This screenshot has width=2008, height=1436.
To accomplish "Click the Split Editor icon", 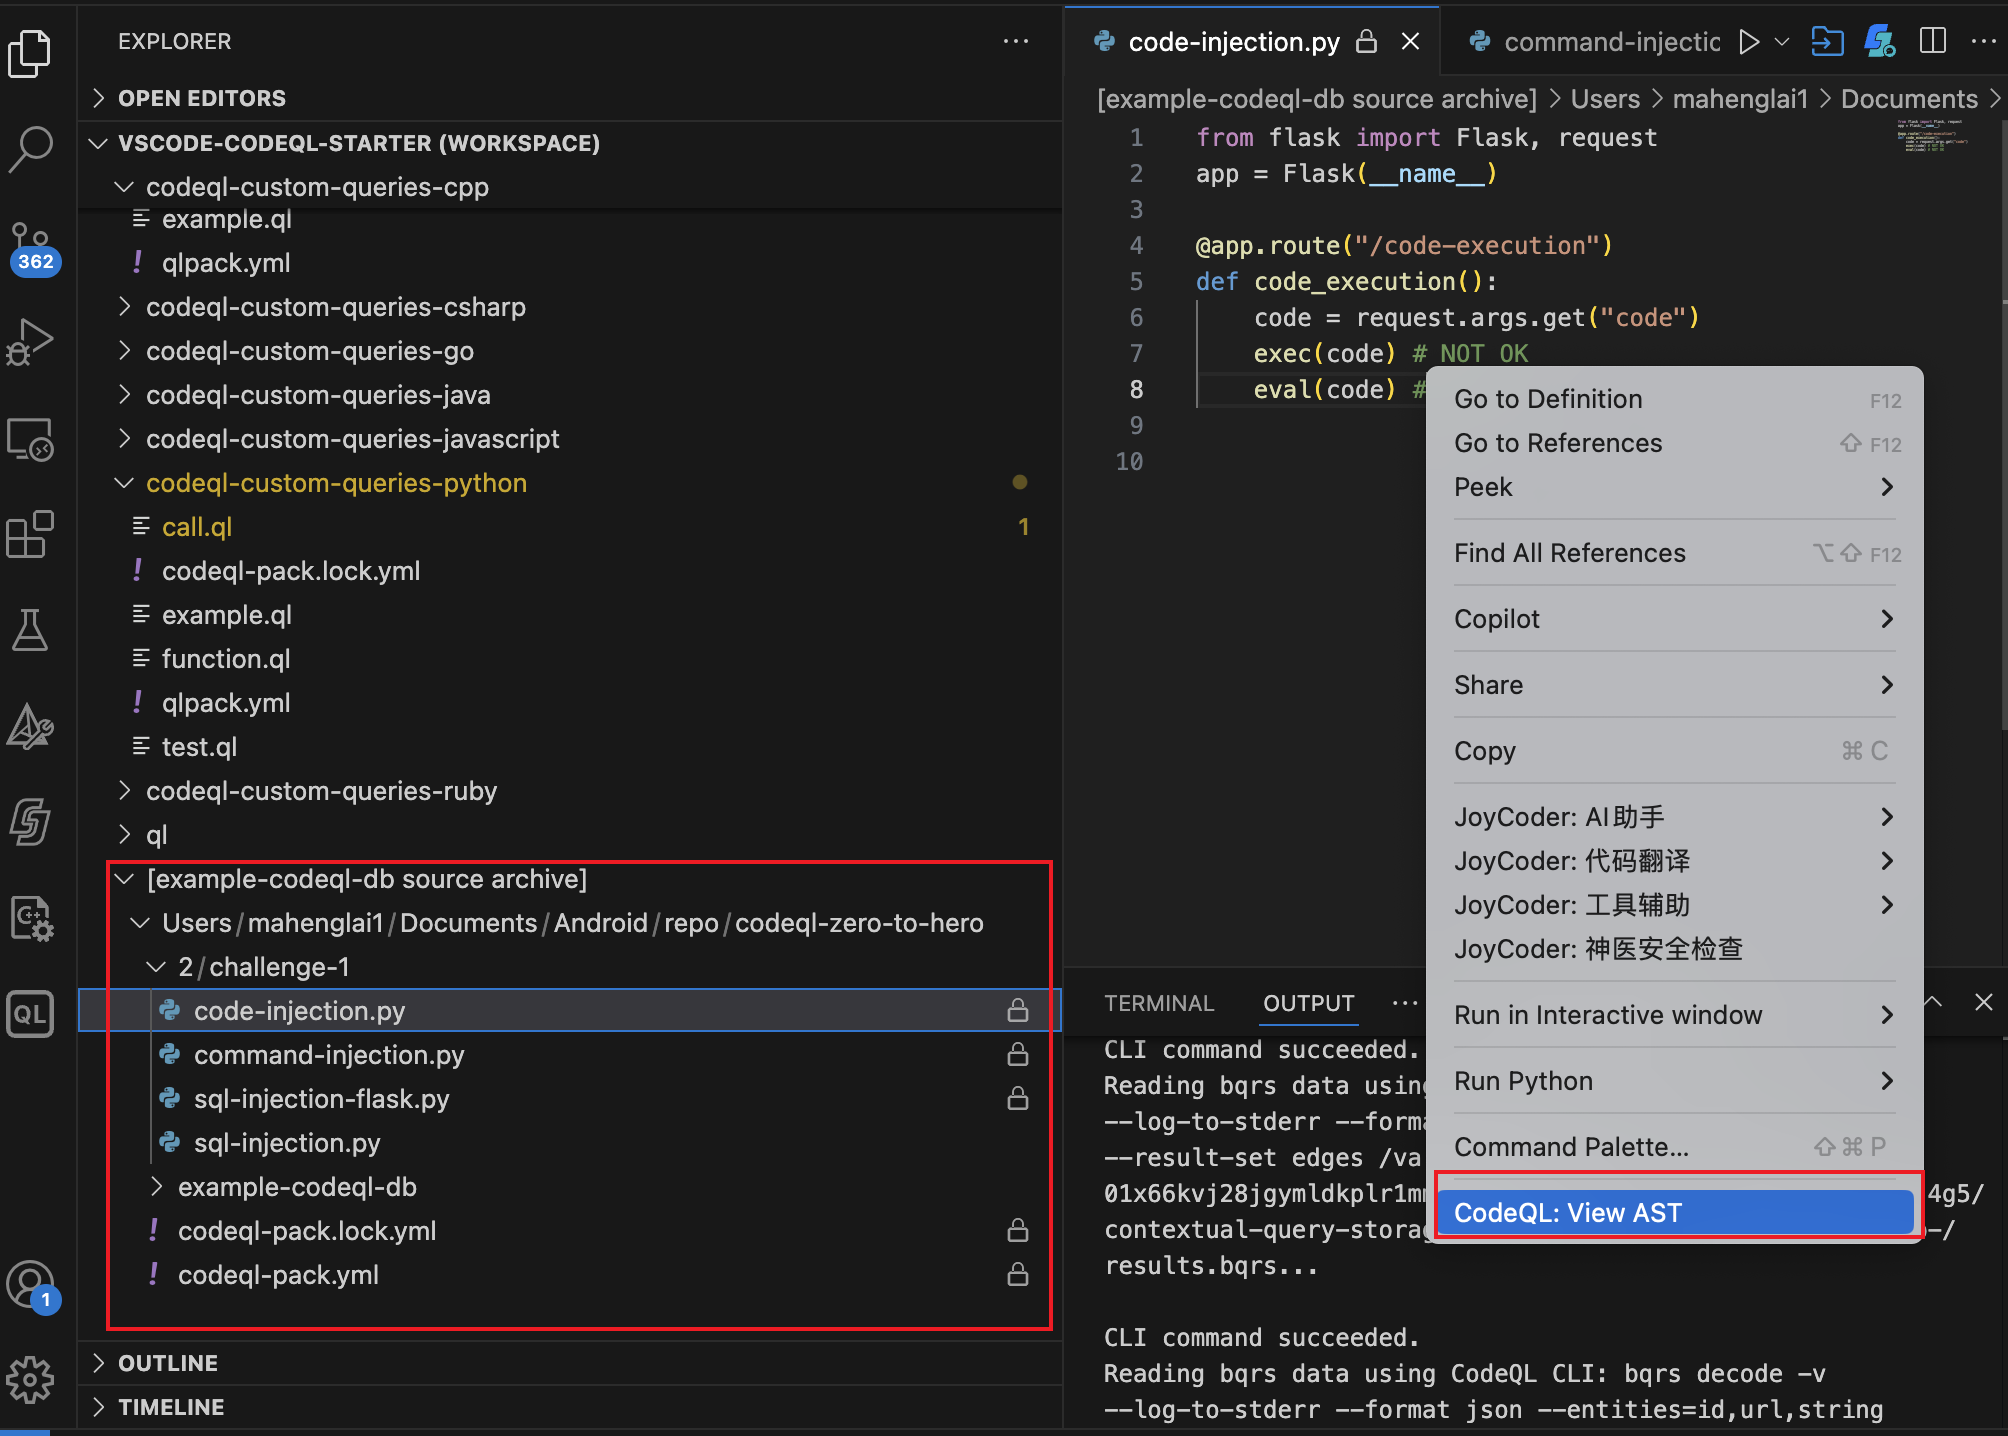I will [x=1932, y=42].
